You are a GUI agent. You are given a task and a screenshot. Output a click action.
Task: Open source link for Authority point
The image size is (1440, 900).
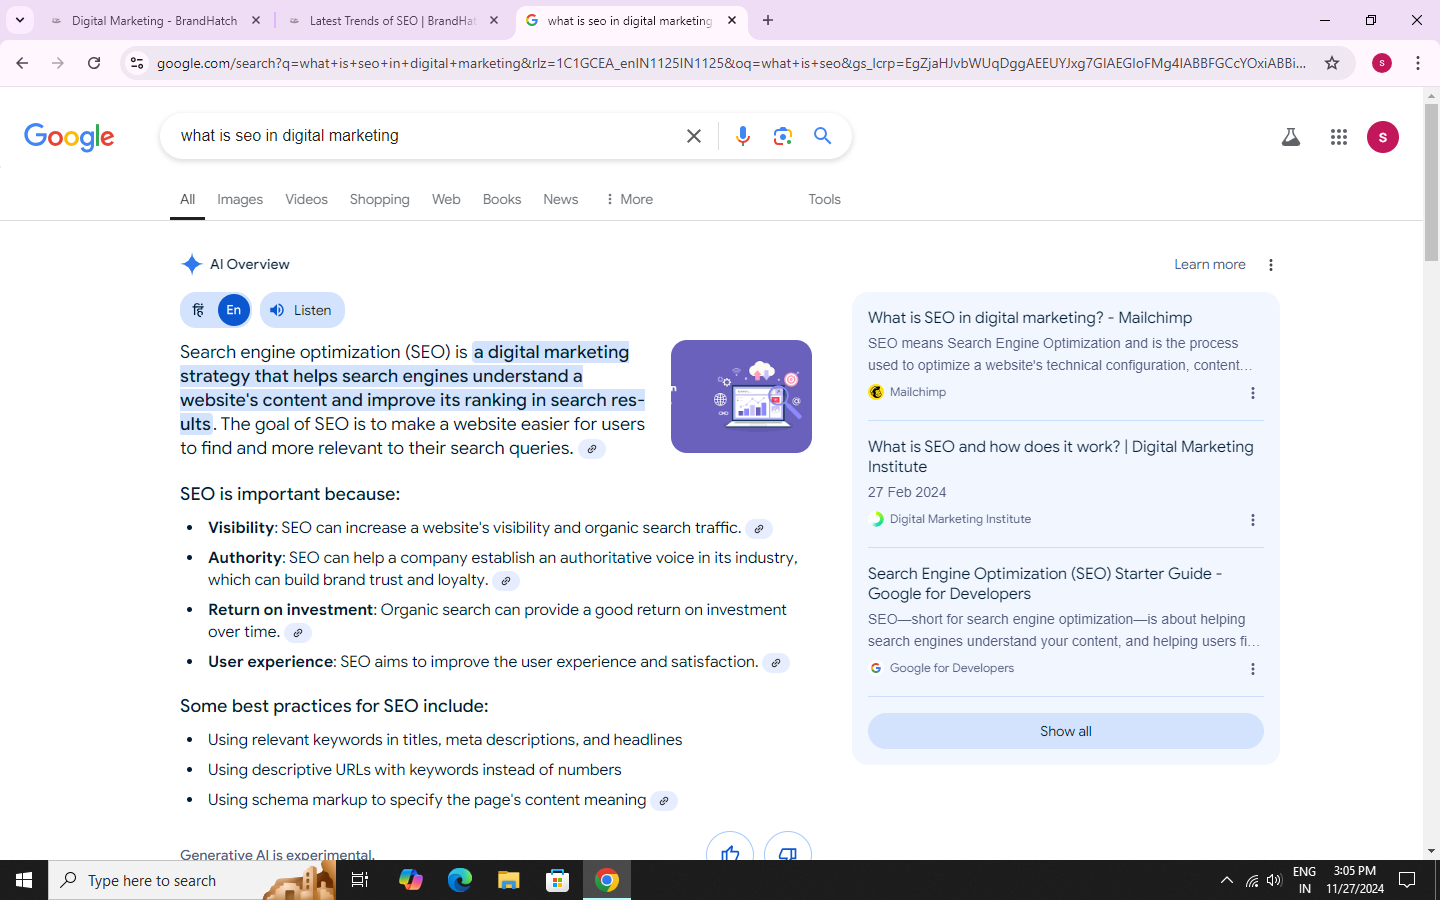[506, 581]
